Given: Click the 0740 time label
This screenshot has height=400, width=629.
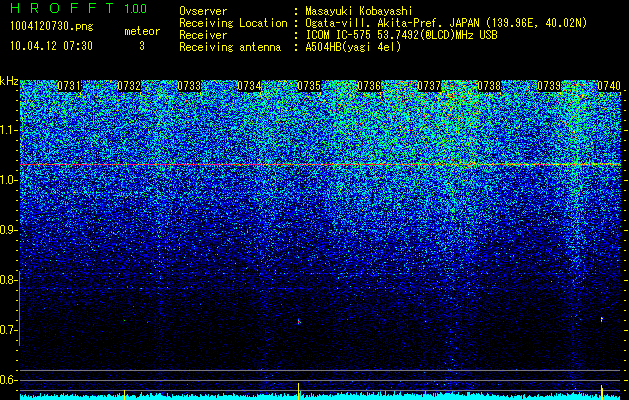Looking at the screenshot, I should (609, 86).
